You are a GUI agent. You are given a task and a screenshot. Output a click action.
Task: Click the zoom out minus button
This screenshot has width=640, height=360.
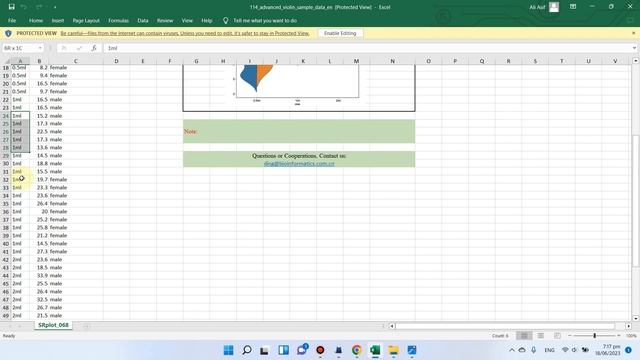coord(570,336)
